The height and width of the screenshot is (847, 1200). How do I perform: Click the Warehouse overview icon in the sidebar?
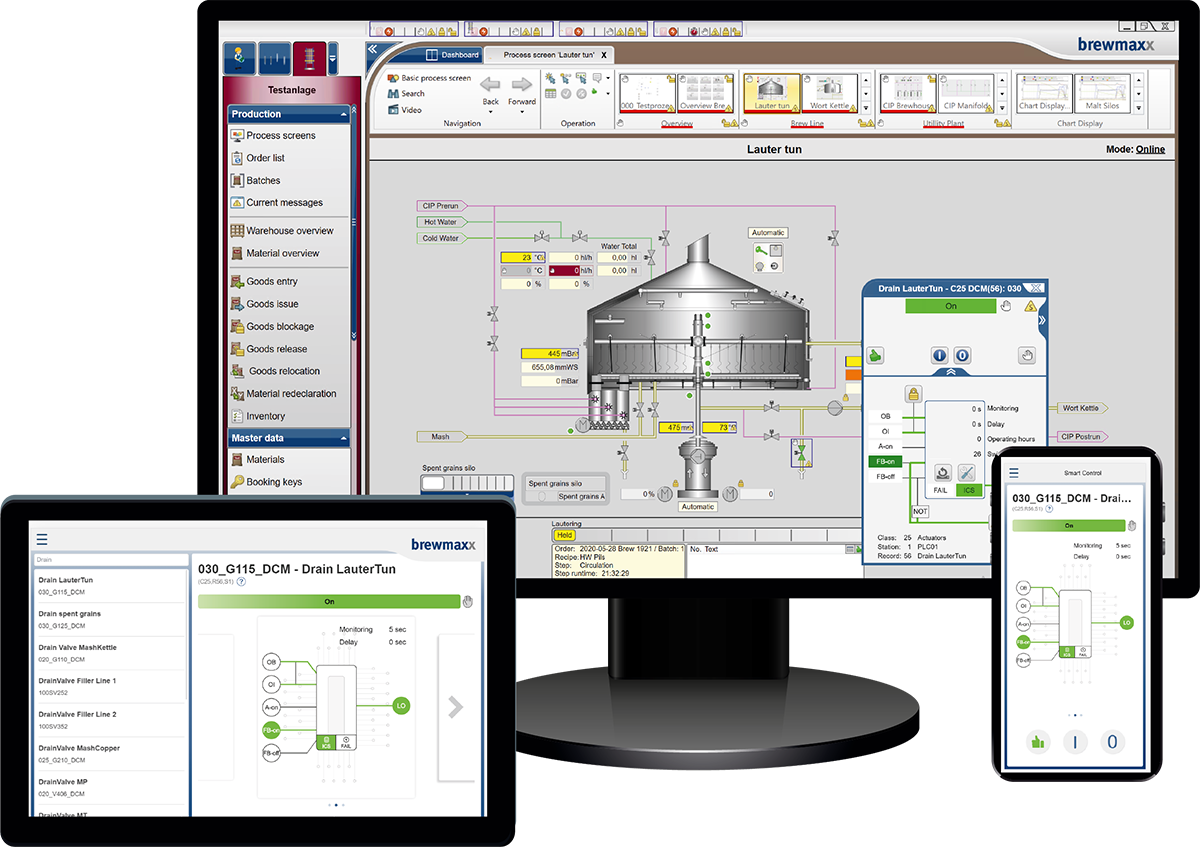[x=238, y=230]
